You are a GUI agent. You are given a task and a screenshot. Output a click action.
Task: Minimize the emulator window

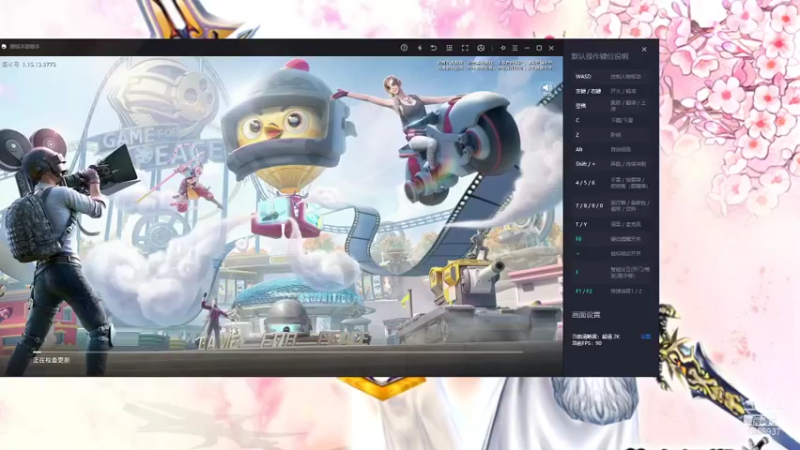[x=527, y=48]
